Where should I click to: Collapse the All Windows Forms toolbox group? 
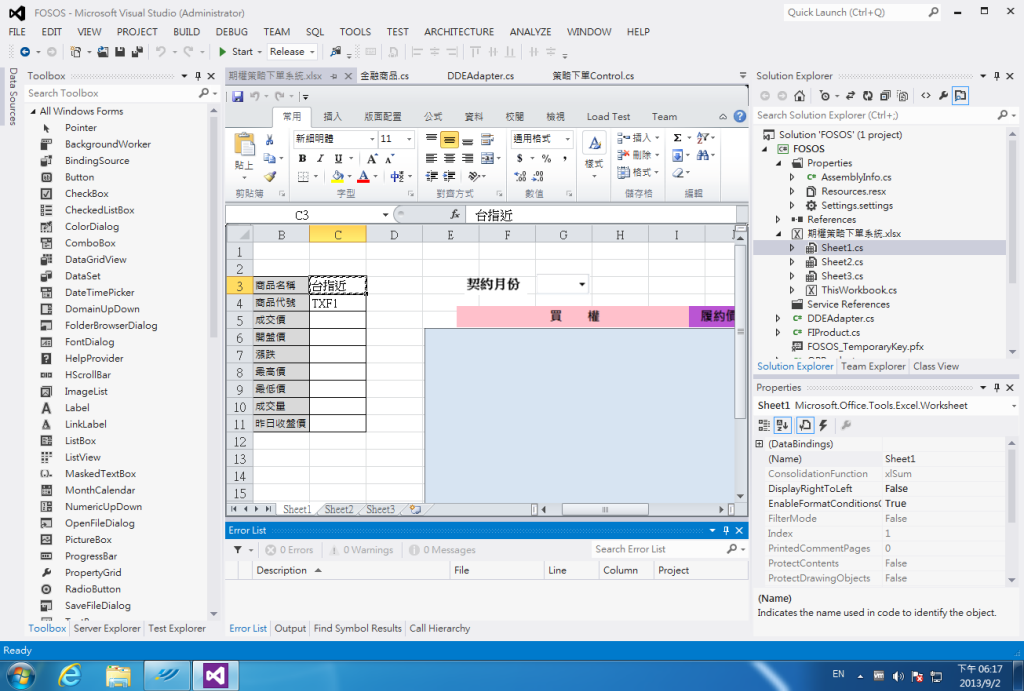[33, 112]
